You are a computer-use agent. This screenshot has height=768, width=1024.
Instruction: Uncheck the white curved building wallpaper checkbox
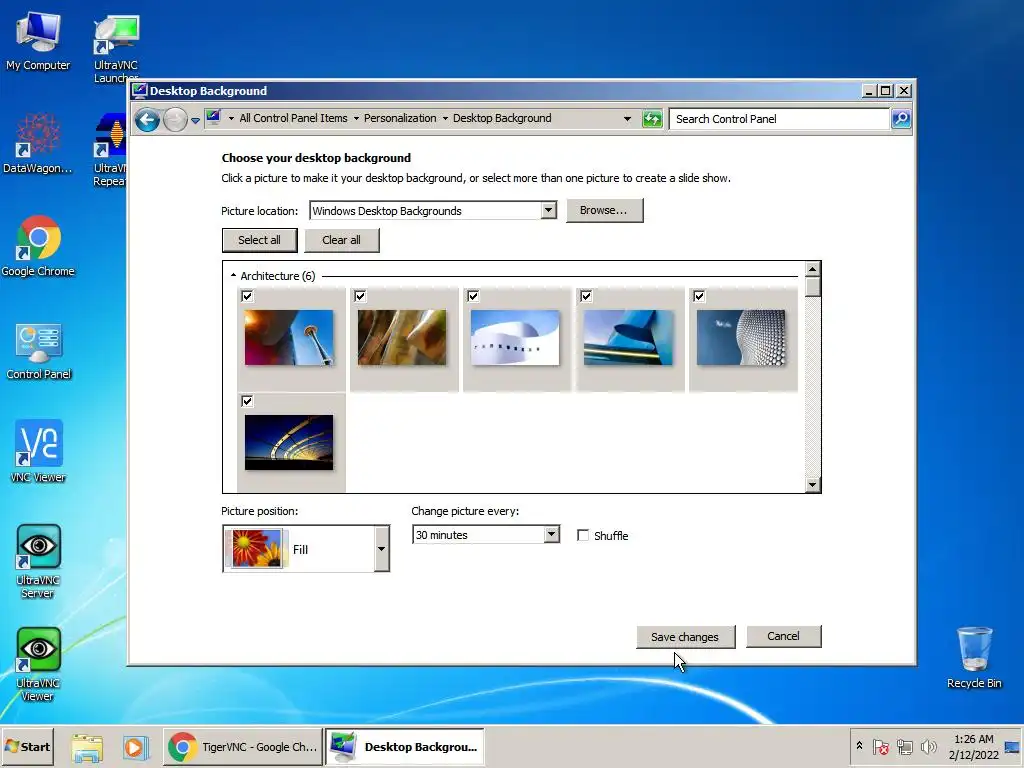coord(473,296)
